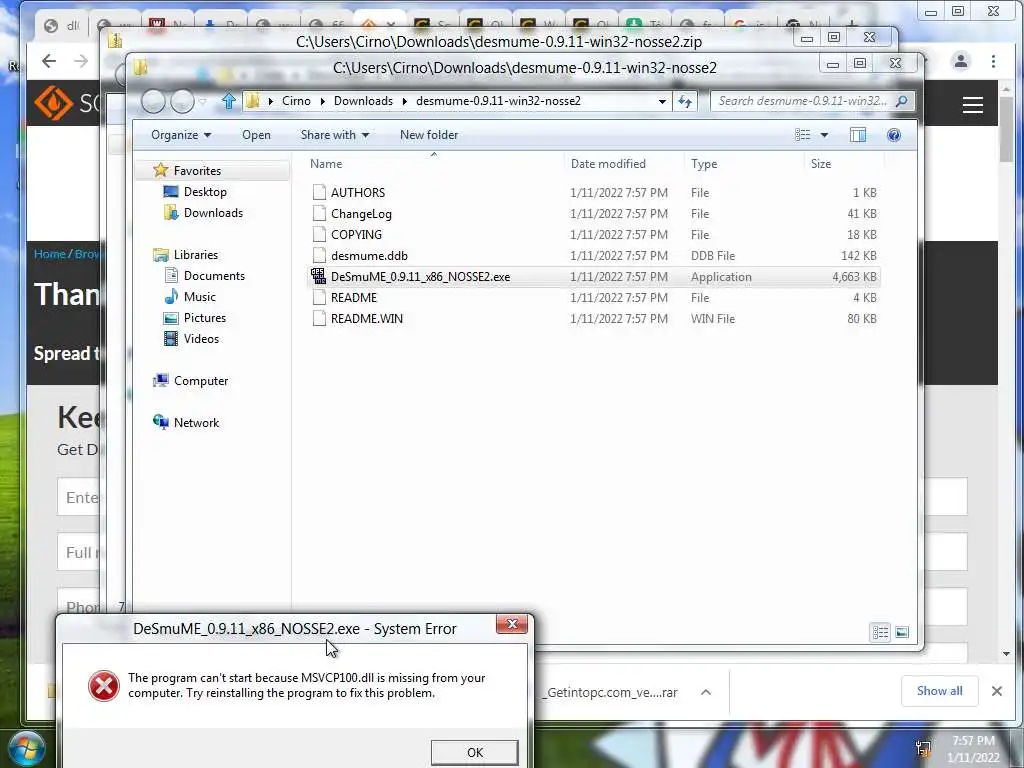The height and width of the screenshot is (768, 1024).
Task: Click the arrow after Downloads in breadcrumb
Action: point(405,101)
